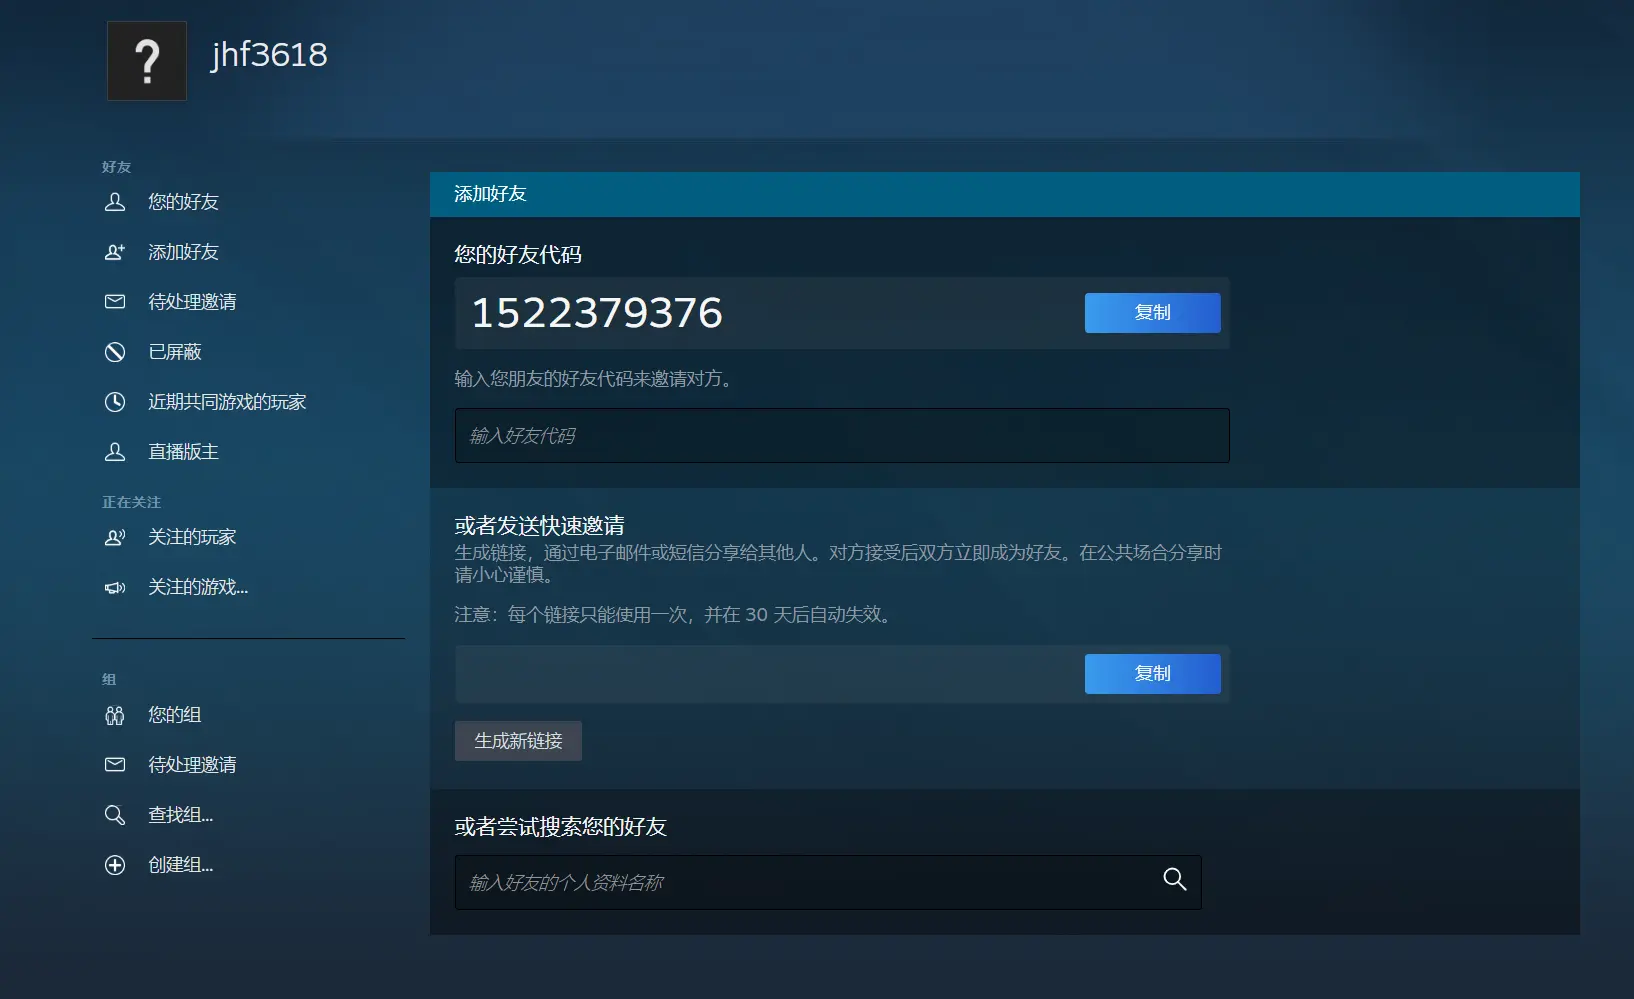Click the envelope icon under the 好友 section
Screen dimensions: 1634x999
click(x=115, y=302)
